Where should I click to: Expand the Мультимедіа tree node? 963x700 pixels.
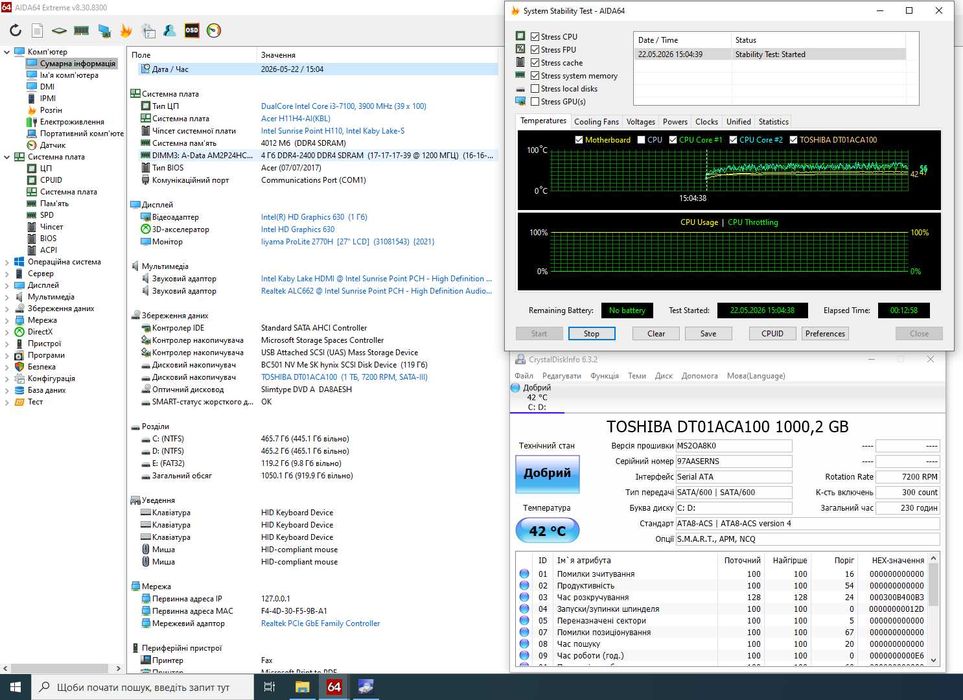pos(7,297)
